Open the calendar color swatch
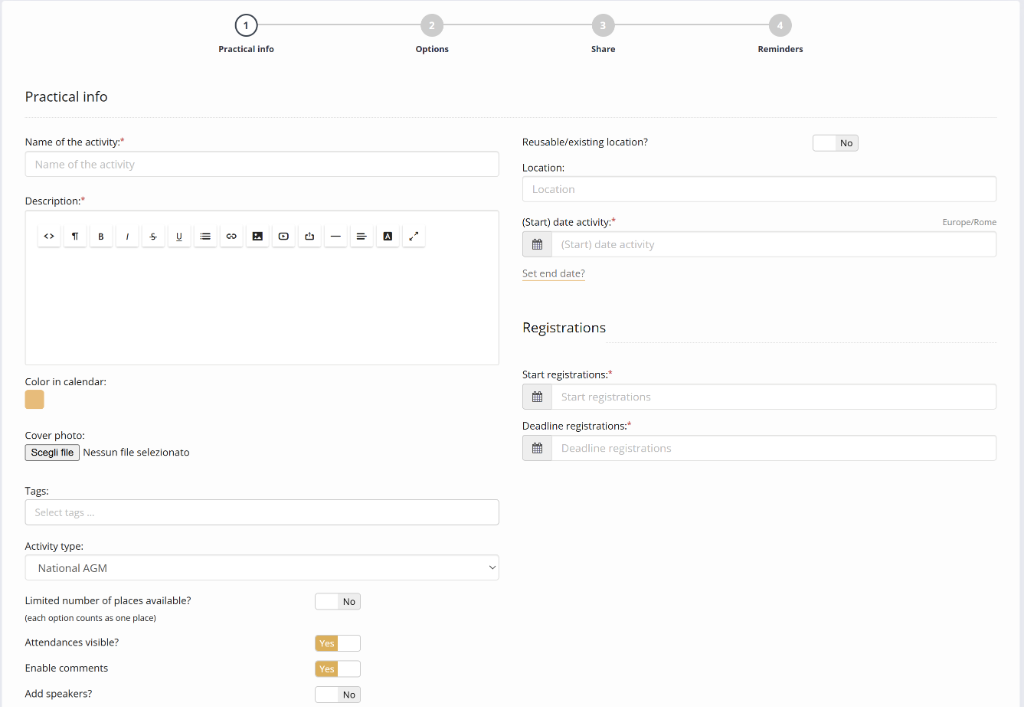Screen dimensions: 1024x707 click(x=35, y=400)
